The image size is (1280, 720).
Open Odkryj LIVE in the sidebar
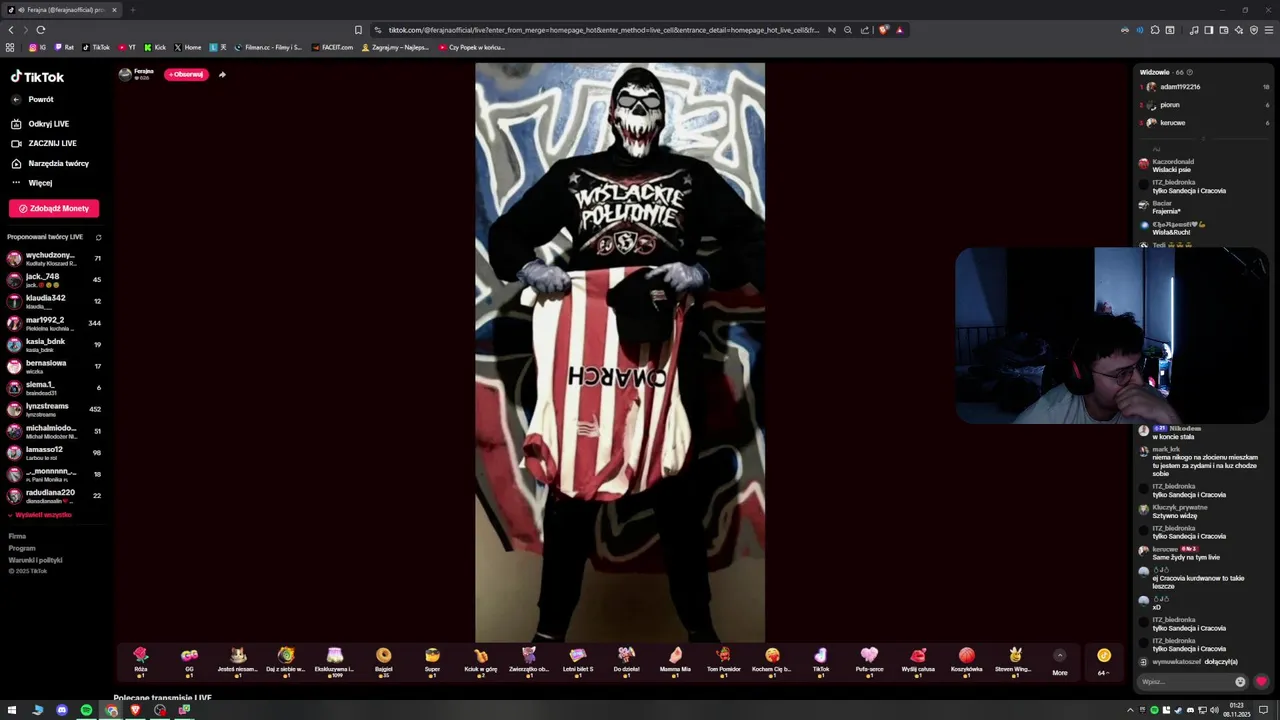pyautogui.click(x=41, y=124)
